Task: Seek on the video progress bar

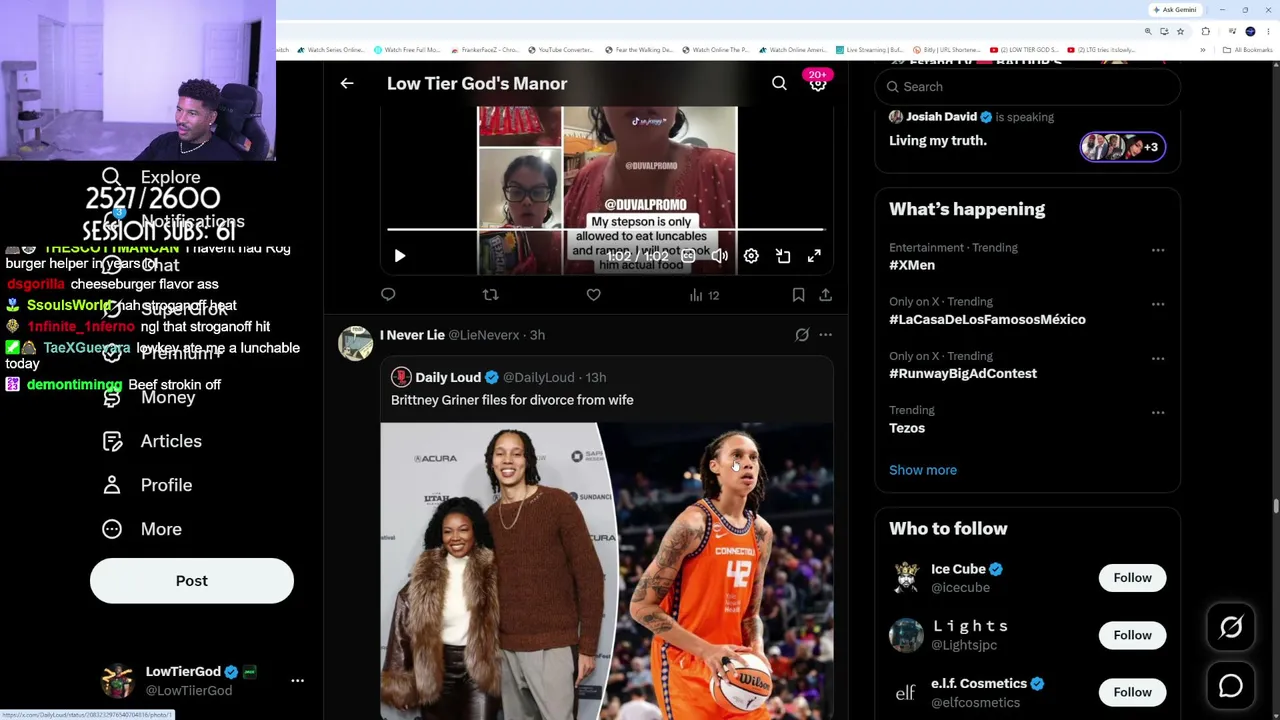Action: (x=607, y=230)
